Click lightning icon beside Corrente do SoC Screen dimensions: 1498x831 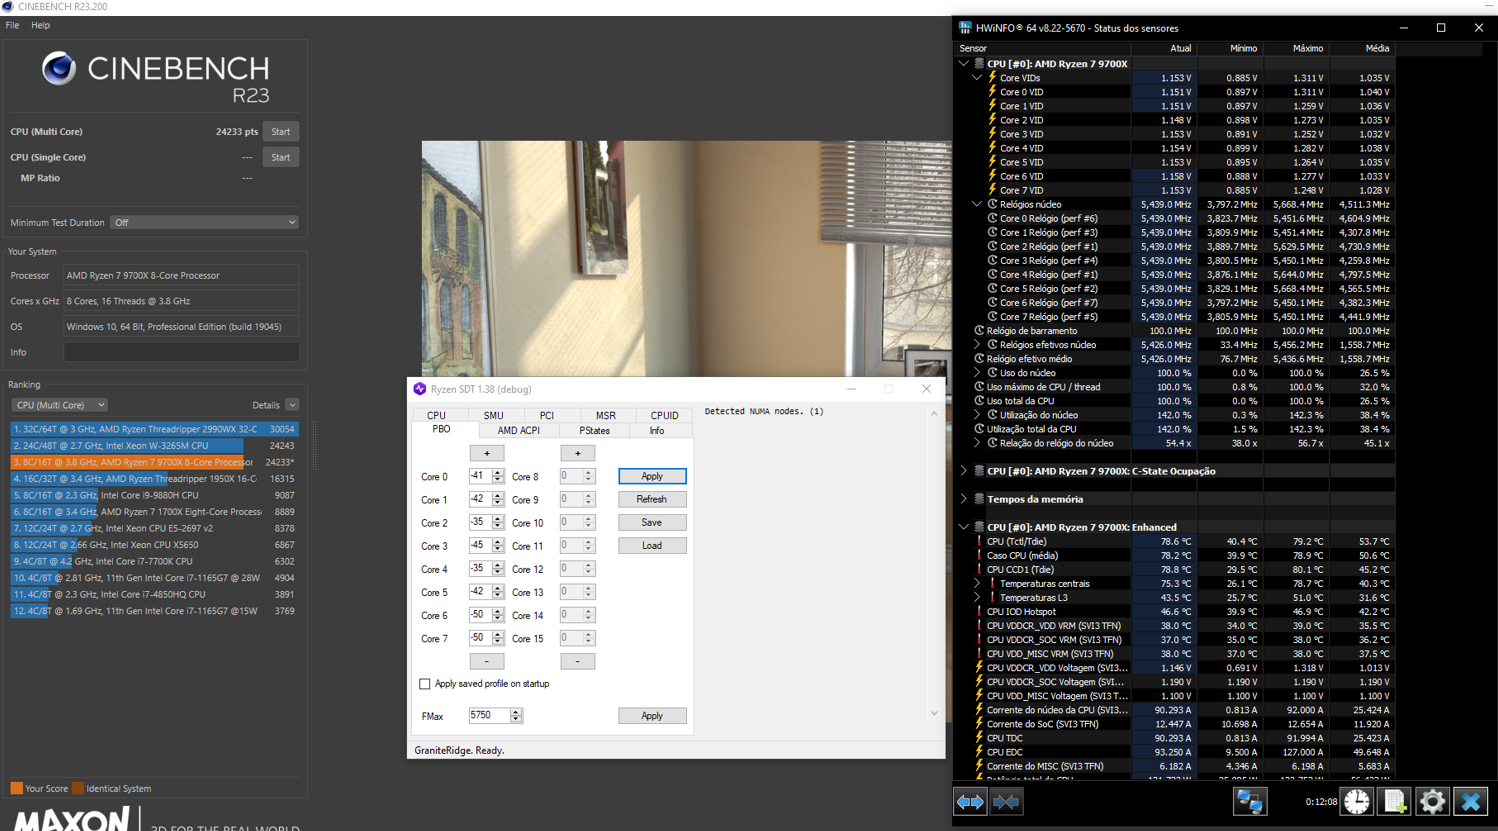[979, 724]
